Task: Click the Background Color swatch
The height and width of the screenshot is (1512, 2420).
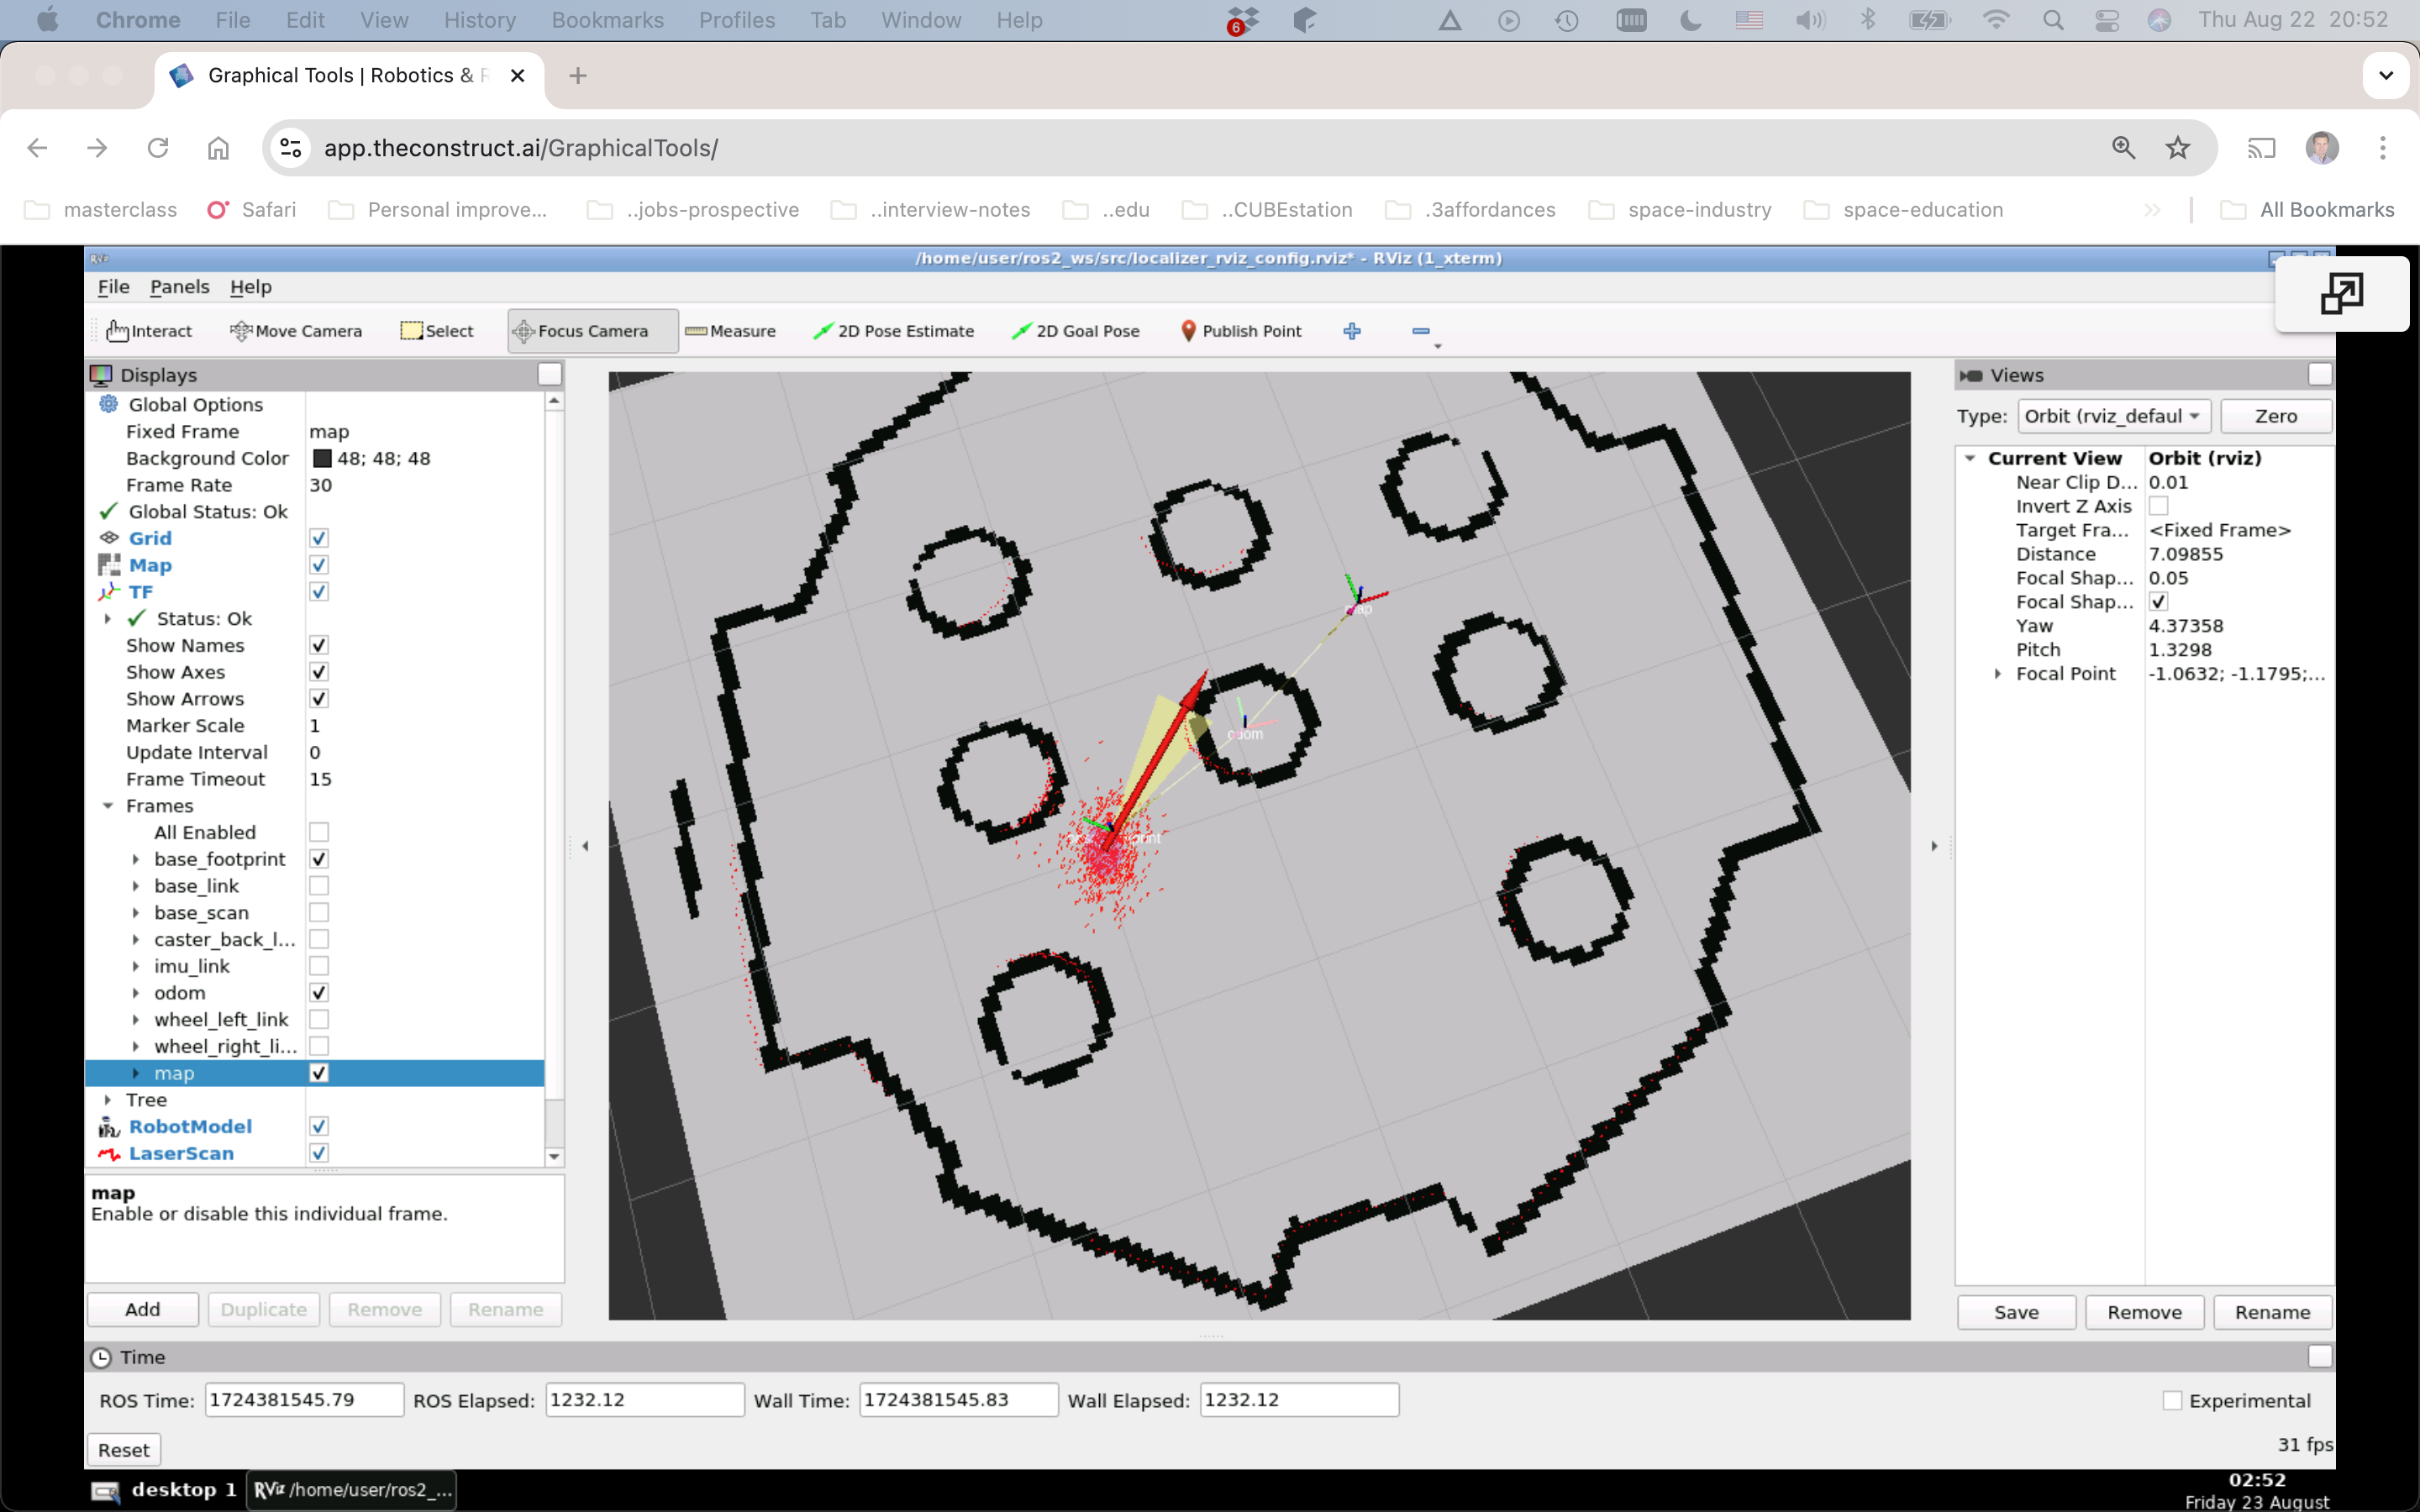Action: [x=322, y=459]
